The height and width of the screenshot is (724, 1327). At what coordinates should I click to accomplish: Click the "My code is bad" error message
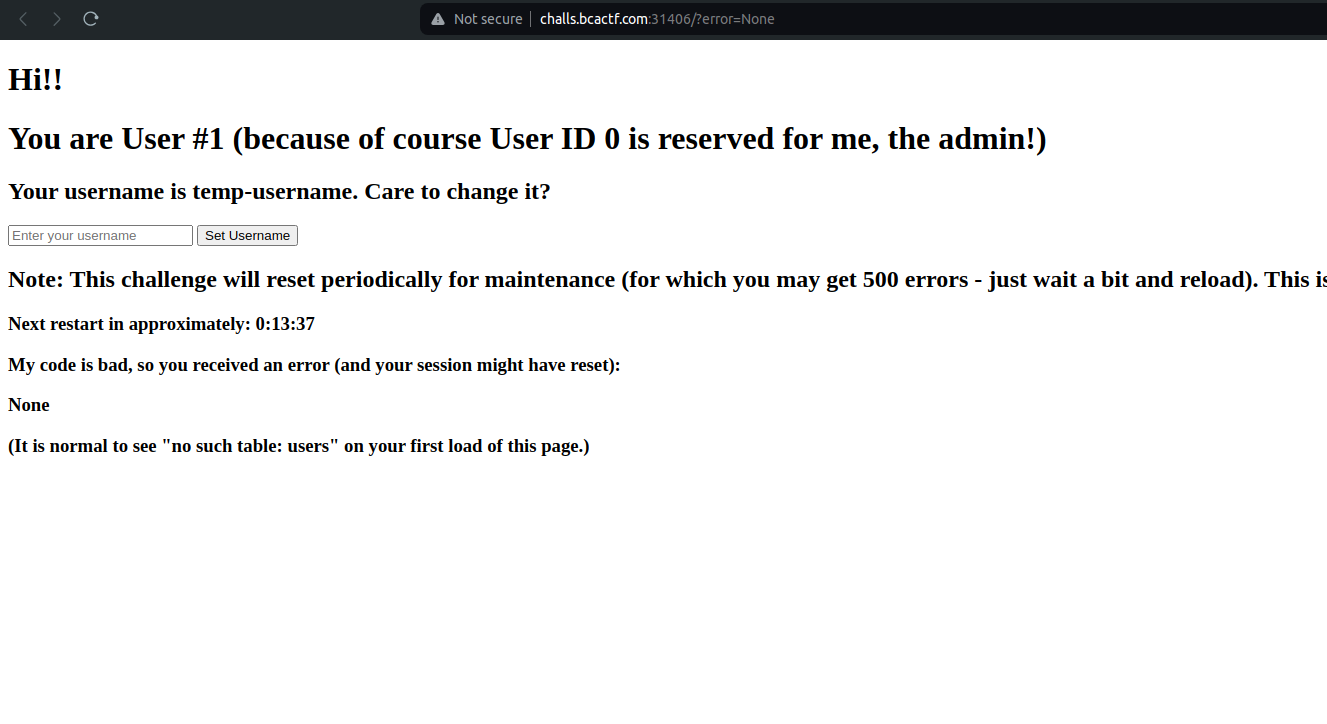click(x=314, y=365)
